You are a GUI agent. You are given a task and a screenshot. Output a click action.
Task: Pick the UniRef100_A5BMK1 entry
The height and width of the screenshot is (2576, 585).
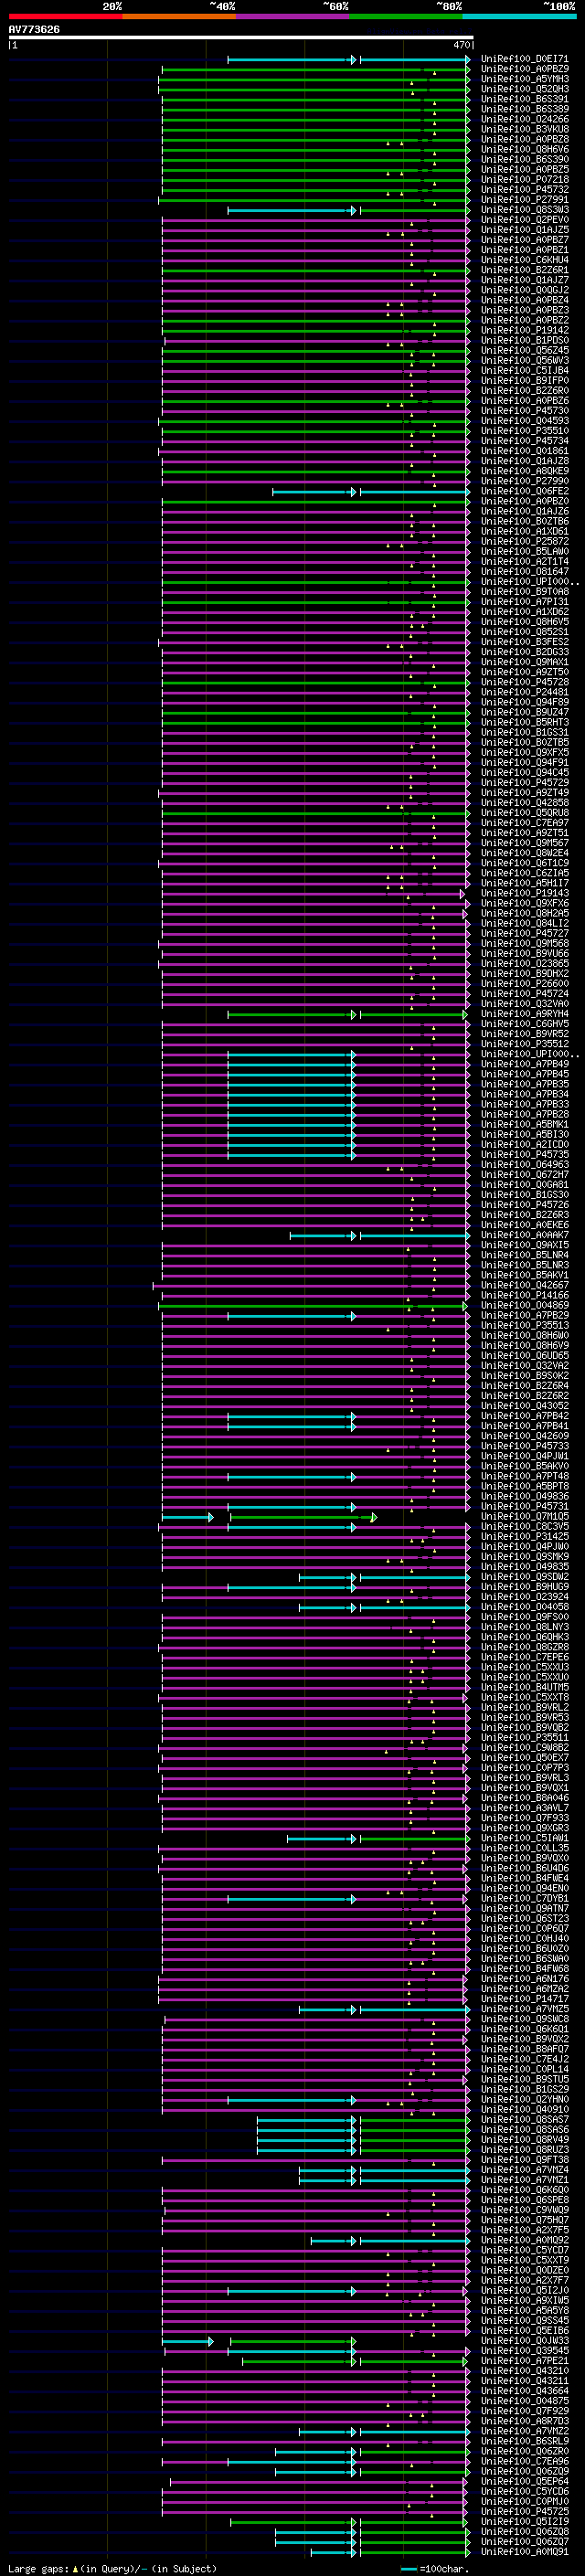click(x=524, y=1126)
